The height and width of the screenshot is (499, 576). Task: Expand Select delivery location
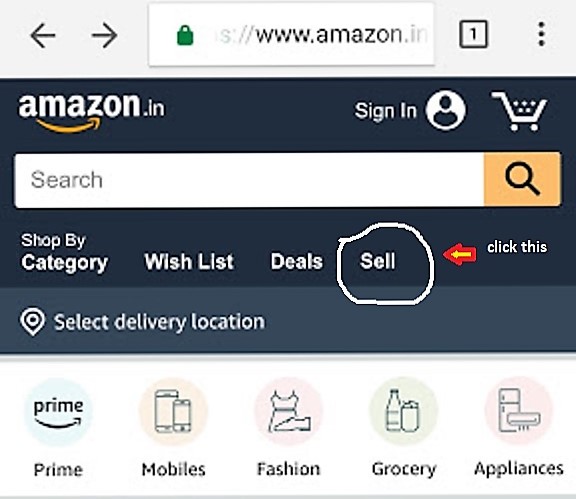pyautogui.click(x=159, y=322)
